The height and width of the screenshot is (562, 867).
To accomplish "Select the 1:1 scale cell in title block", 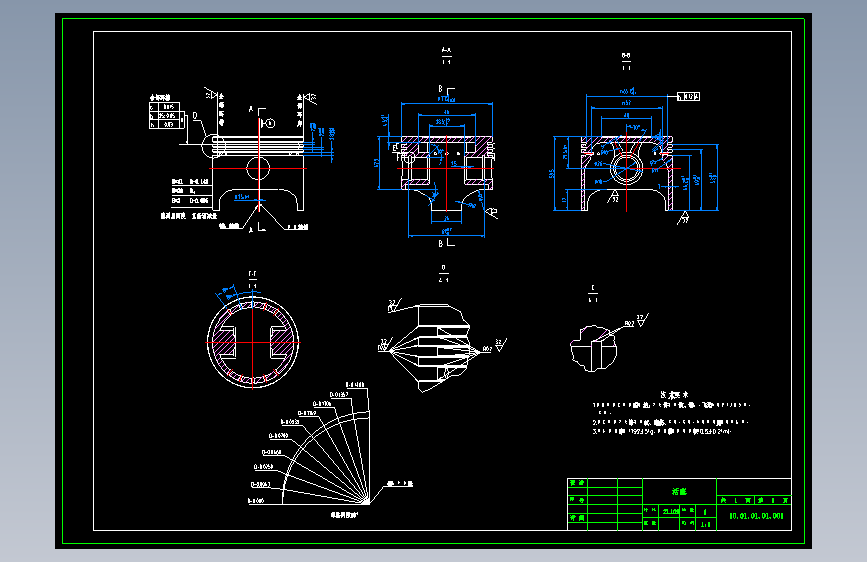I will 706,524.
